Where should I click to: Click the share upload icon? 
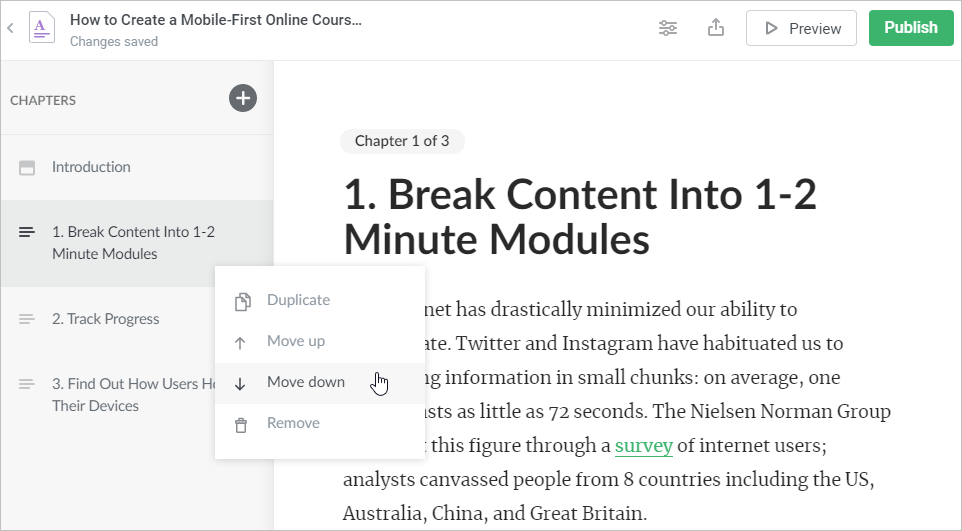point(715,28)
